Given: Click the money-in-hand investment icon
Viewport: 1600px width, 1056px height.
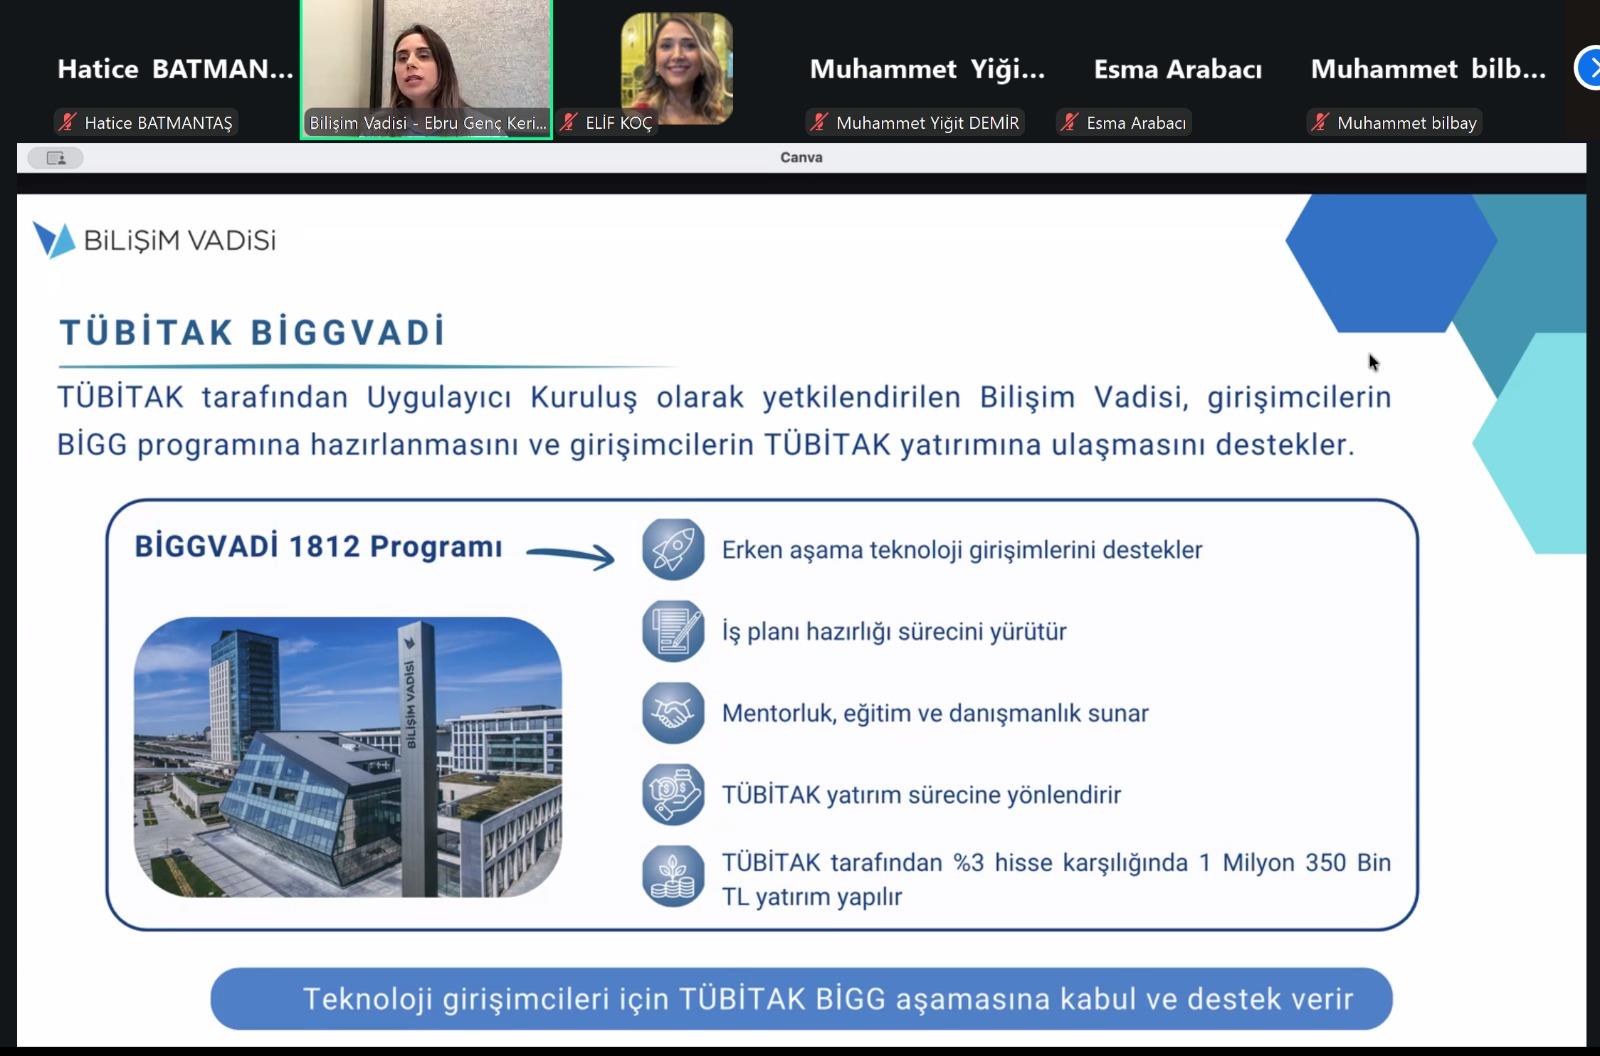Looking at the screenshot, I should coord(673,794).
